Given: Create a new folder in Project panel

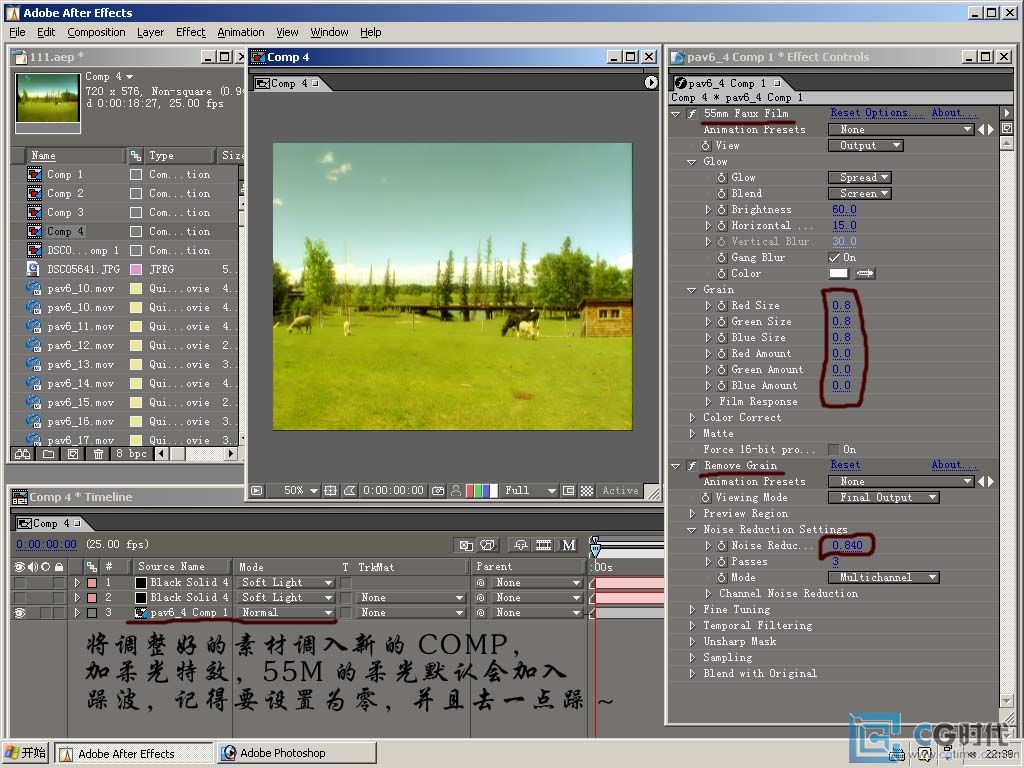Looking at the screenshot, I should point(48,454).
